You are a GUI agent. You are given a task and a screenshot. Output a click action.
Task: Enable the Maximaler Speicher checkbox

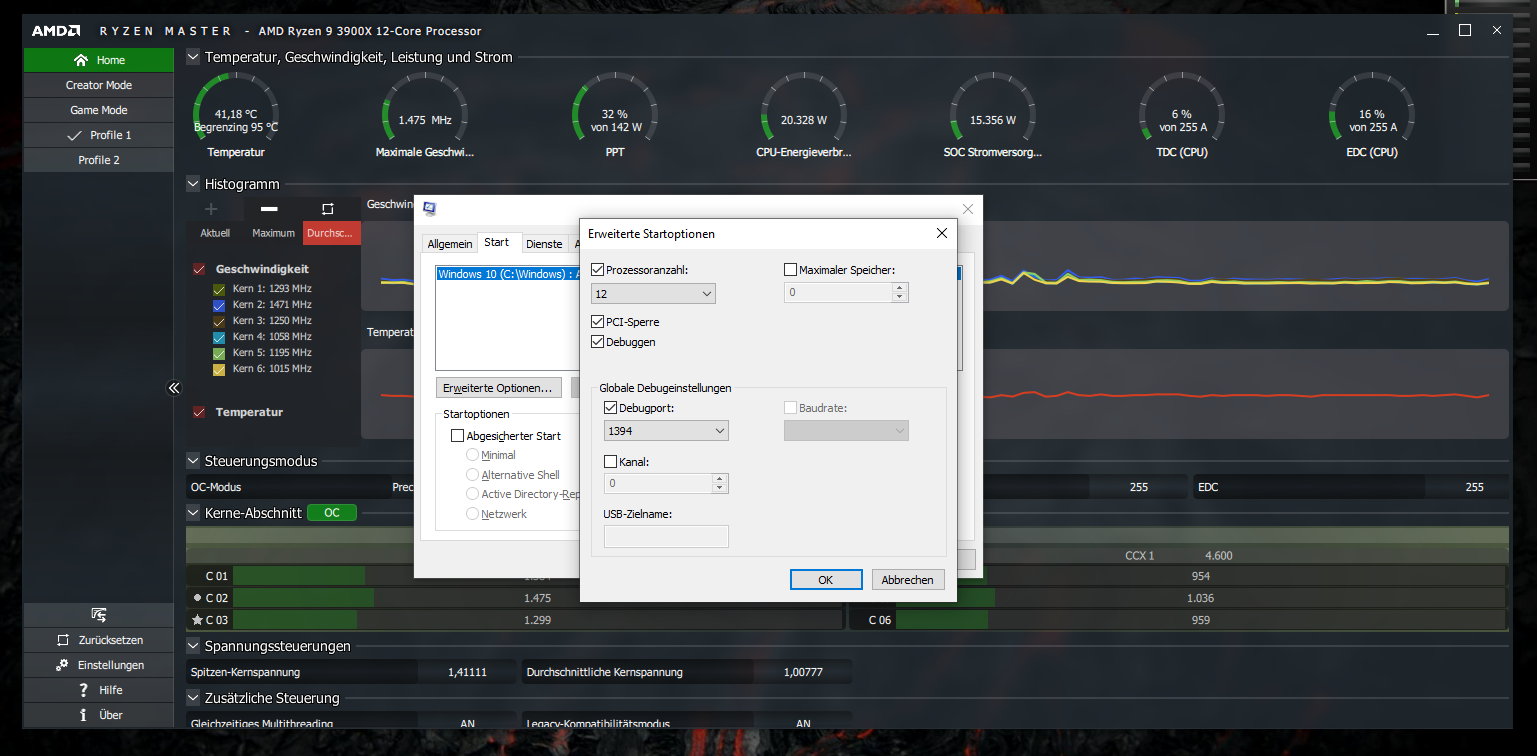(x=791, y=270)
